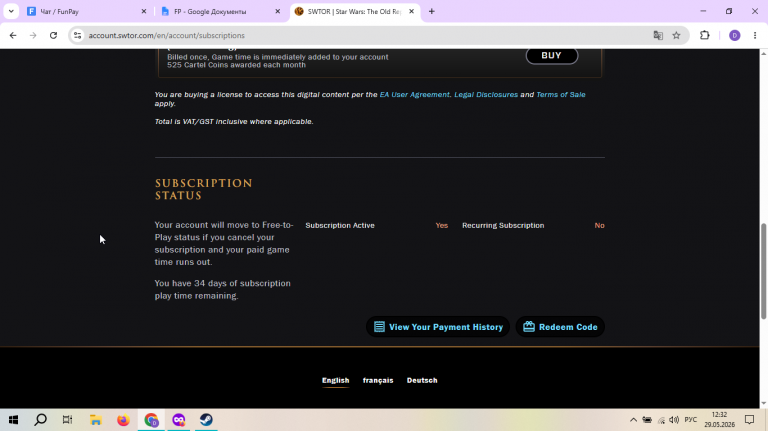This screenshot has height=431, width=768.
Task: Switch to the FP Google Docs tab
Action: pos(220,11)
